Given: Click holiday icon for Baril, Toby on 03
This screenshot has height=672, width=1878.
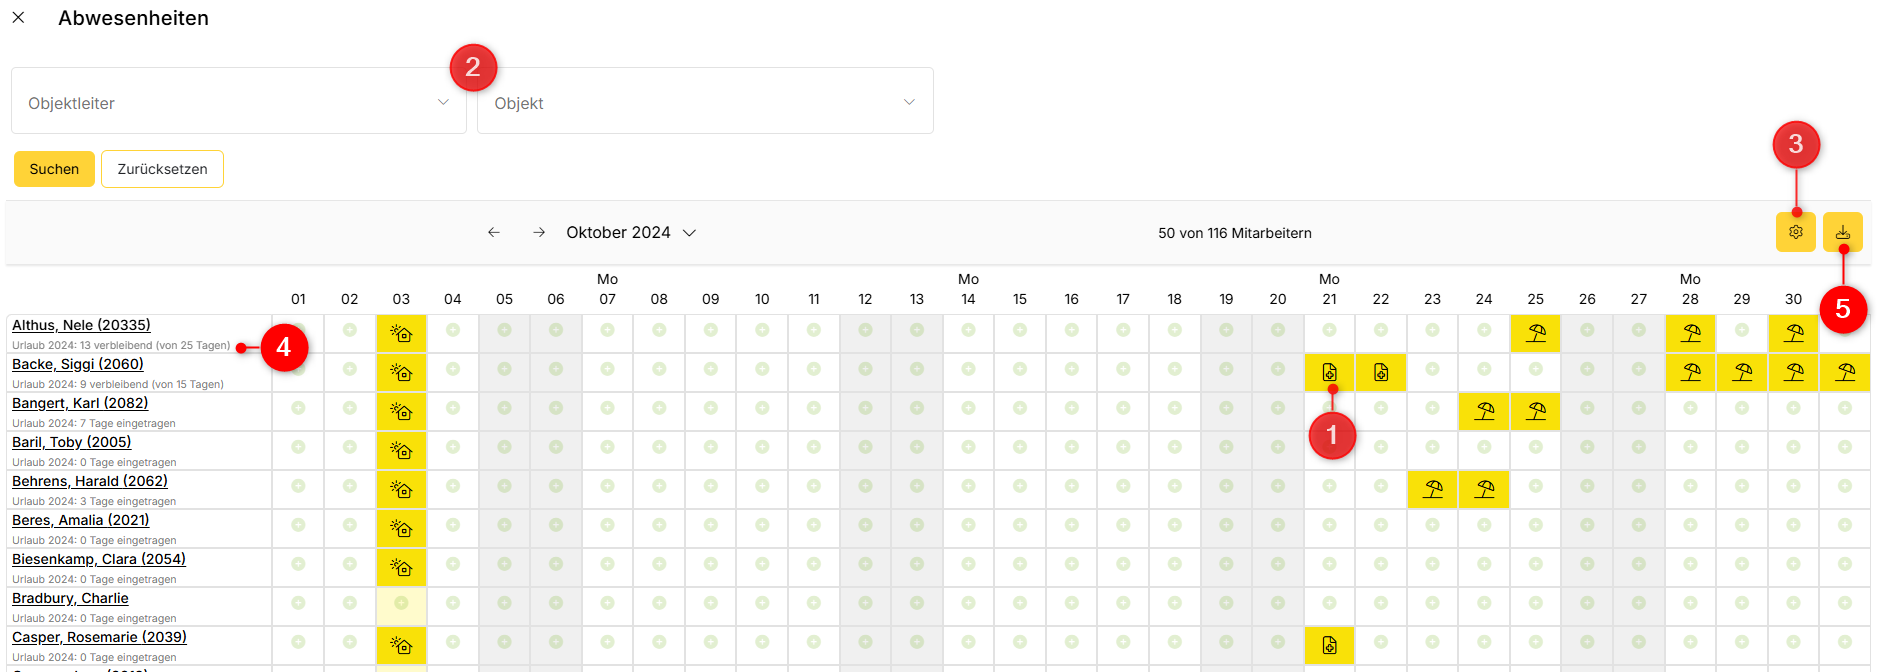Looking at the screenshot, I should (x=401, y=450).
